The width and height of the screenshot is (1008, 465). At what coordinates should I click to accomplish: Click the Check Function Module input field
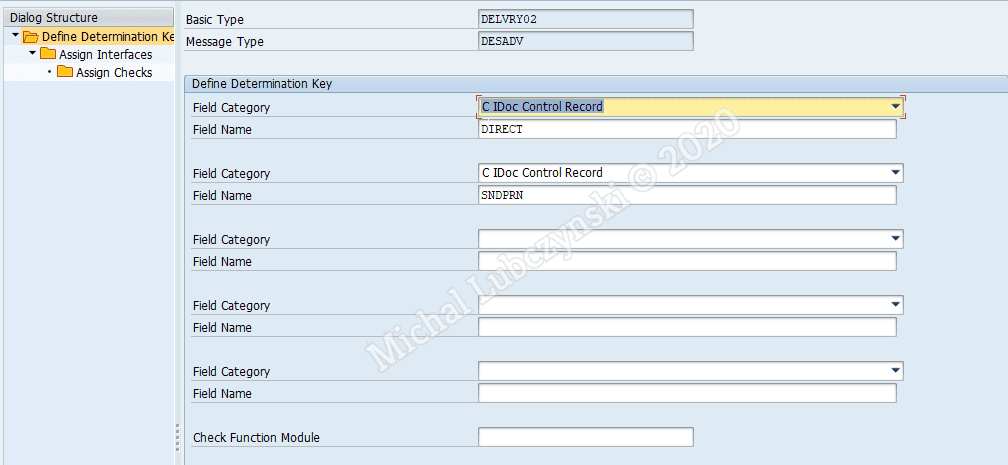click(x=586, y=437)
